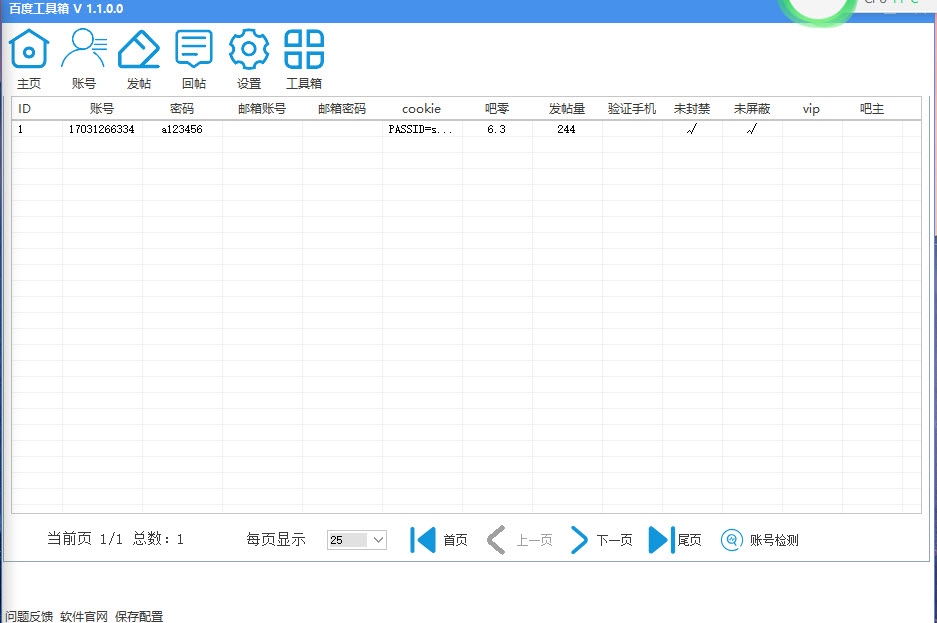Click the 当前页 1/1 page indicator
The width and height of the screenshot is (937, 623).
point(85,539)
